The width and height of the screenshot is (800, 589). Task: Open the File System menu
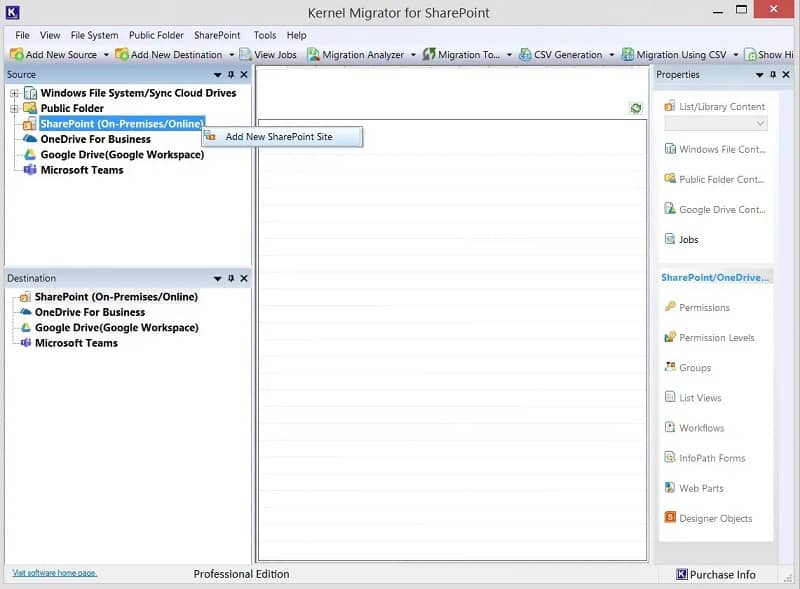click(94, 35)
